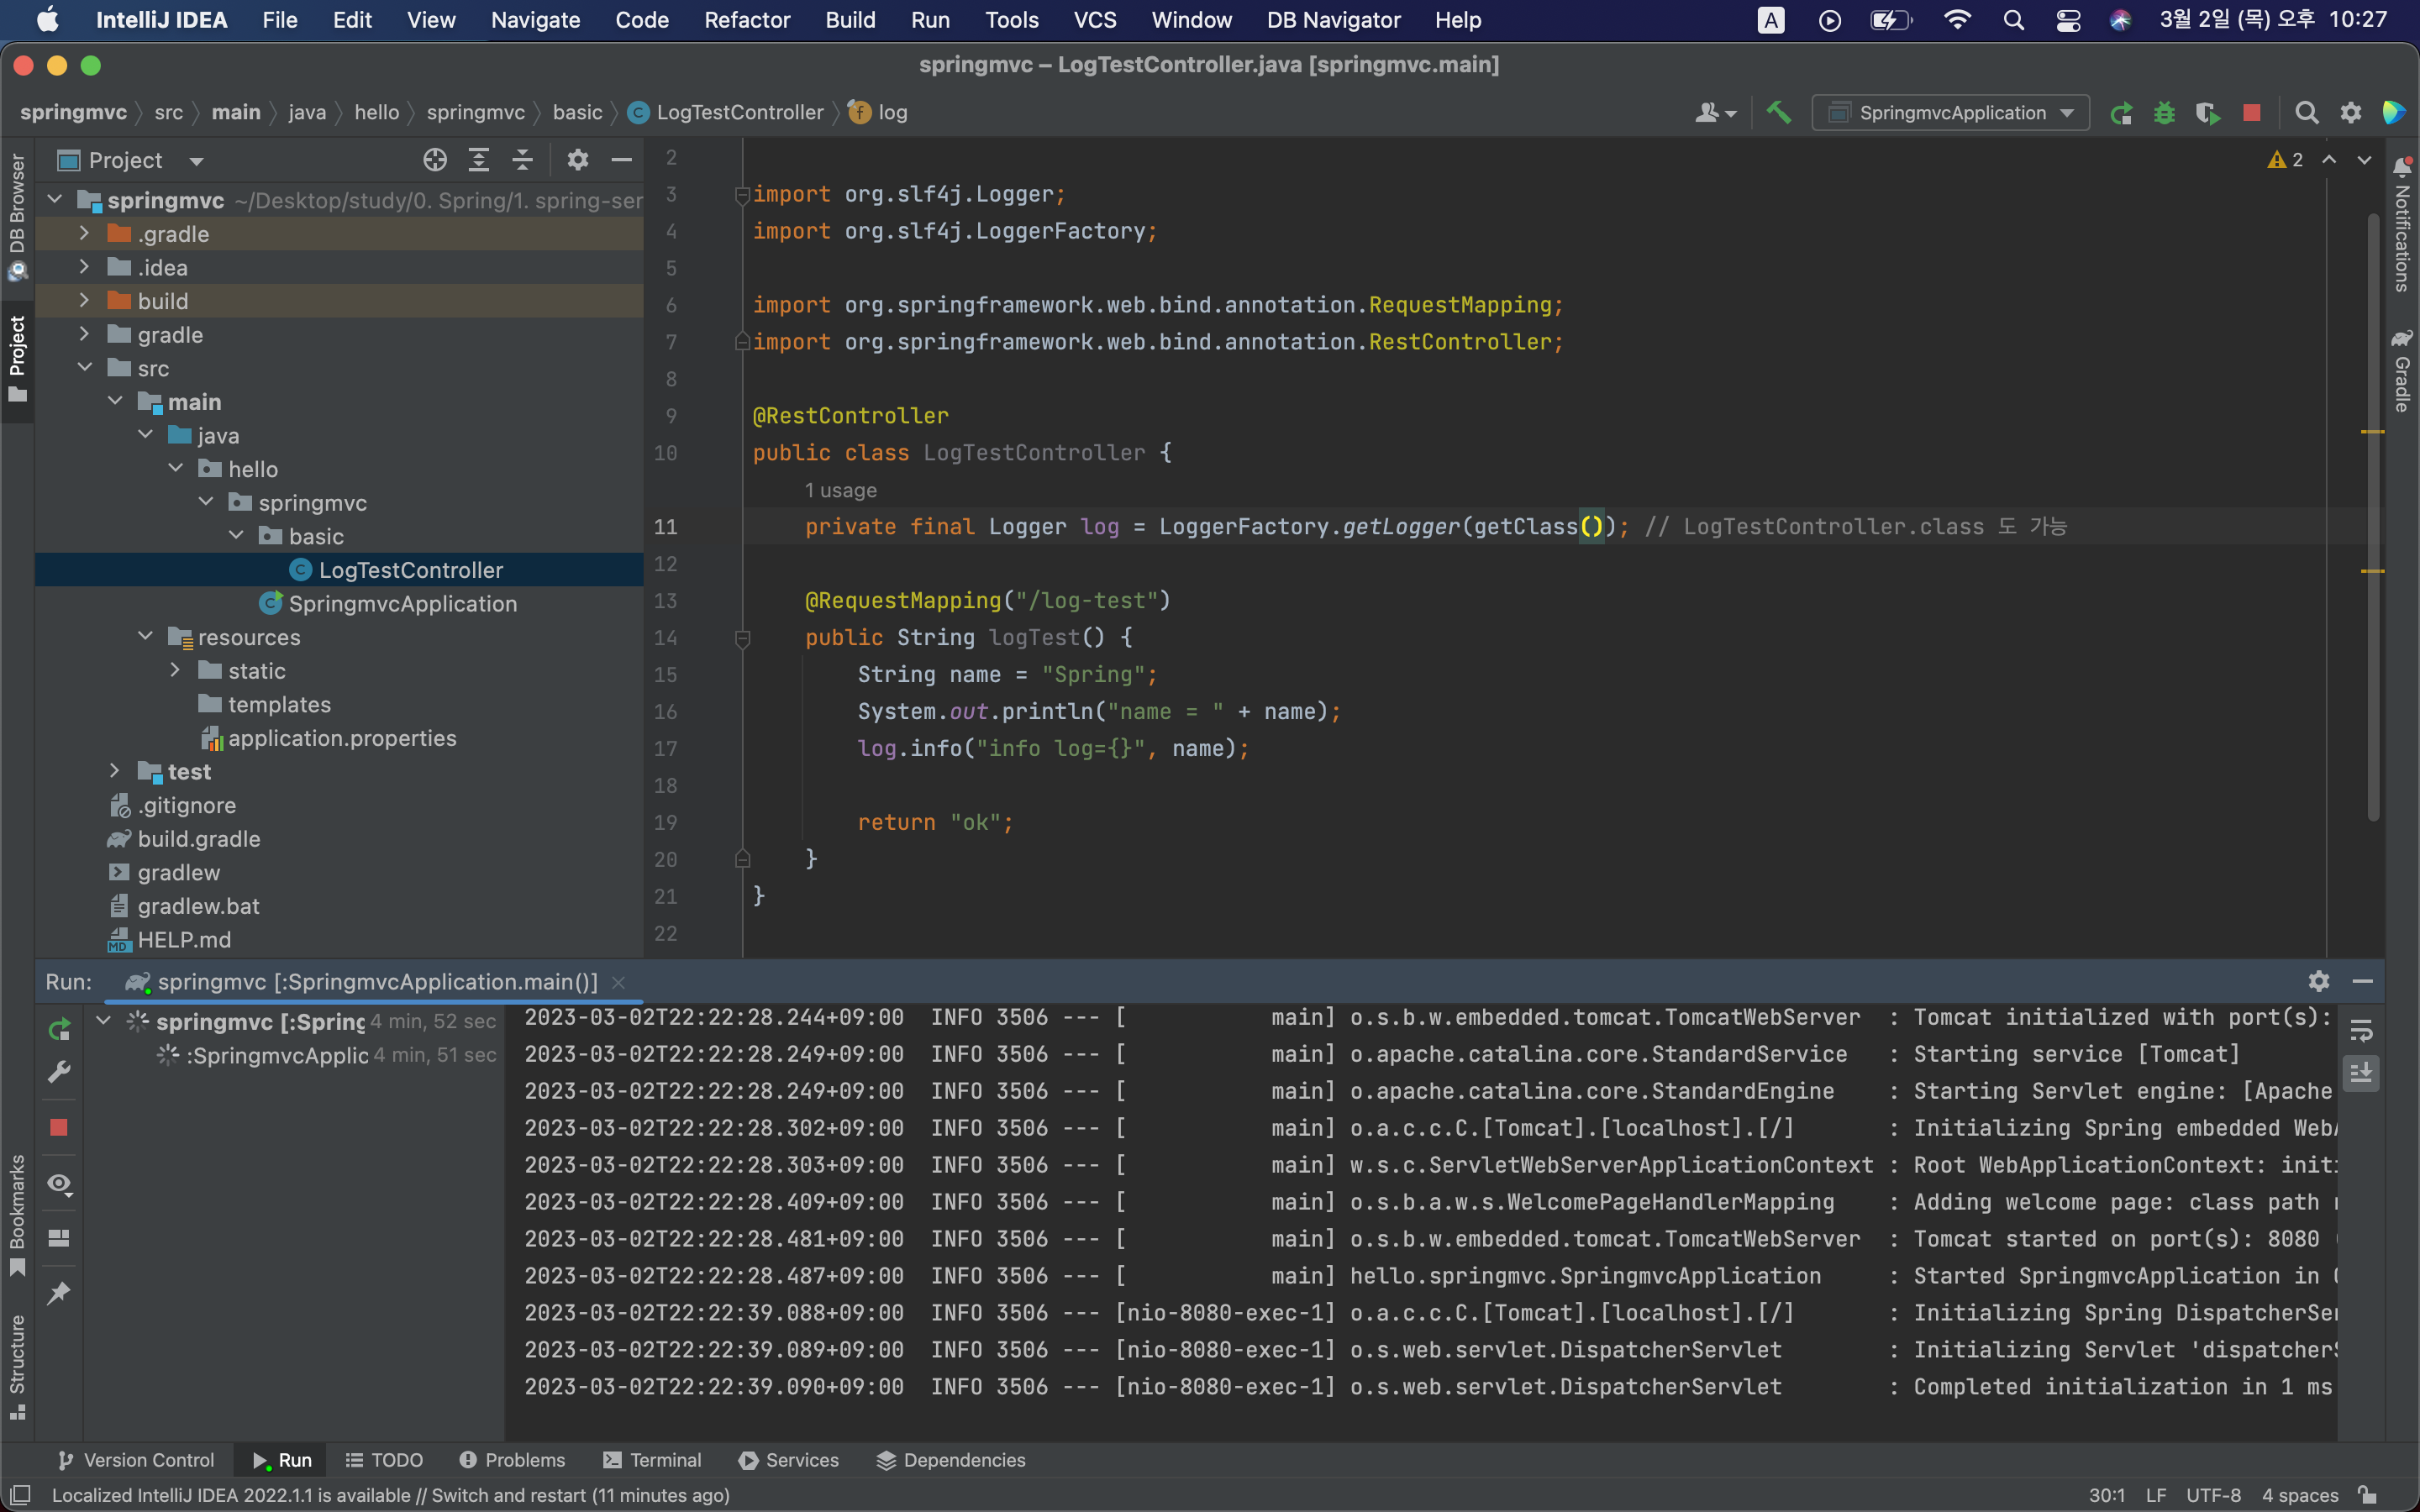Open the DB Navigator menu
Viewport: 2420px width, 1512px height.
[1333, 20]
